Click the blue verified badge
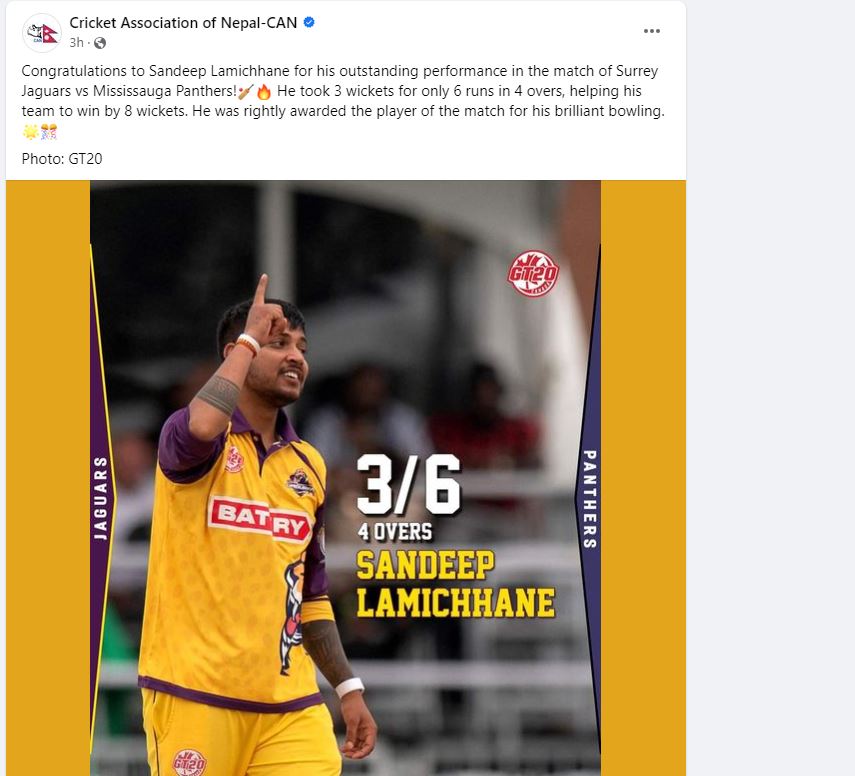Image resolution: width=855 pixels, height=776 pixels. tap(309, 22)
